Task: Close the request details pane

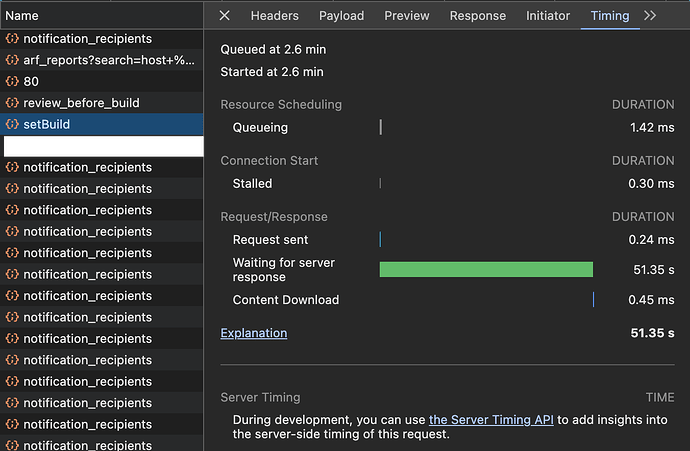Action: [224, 15]
